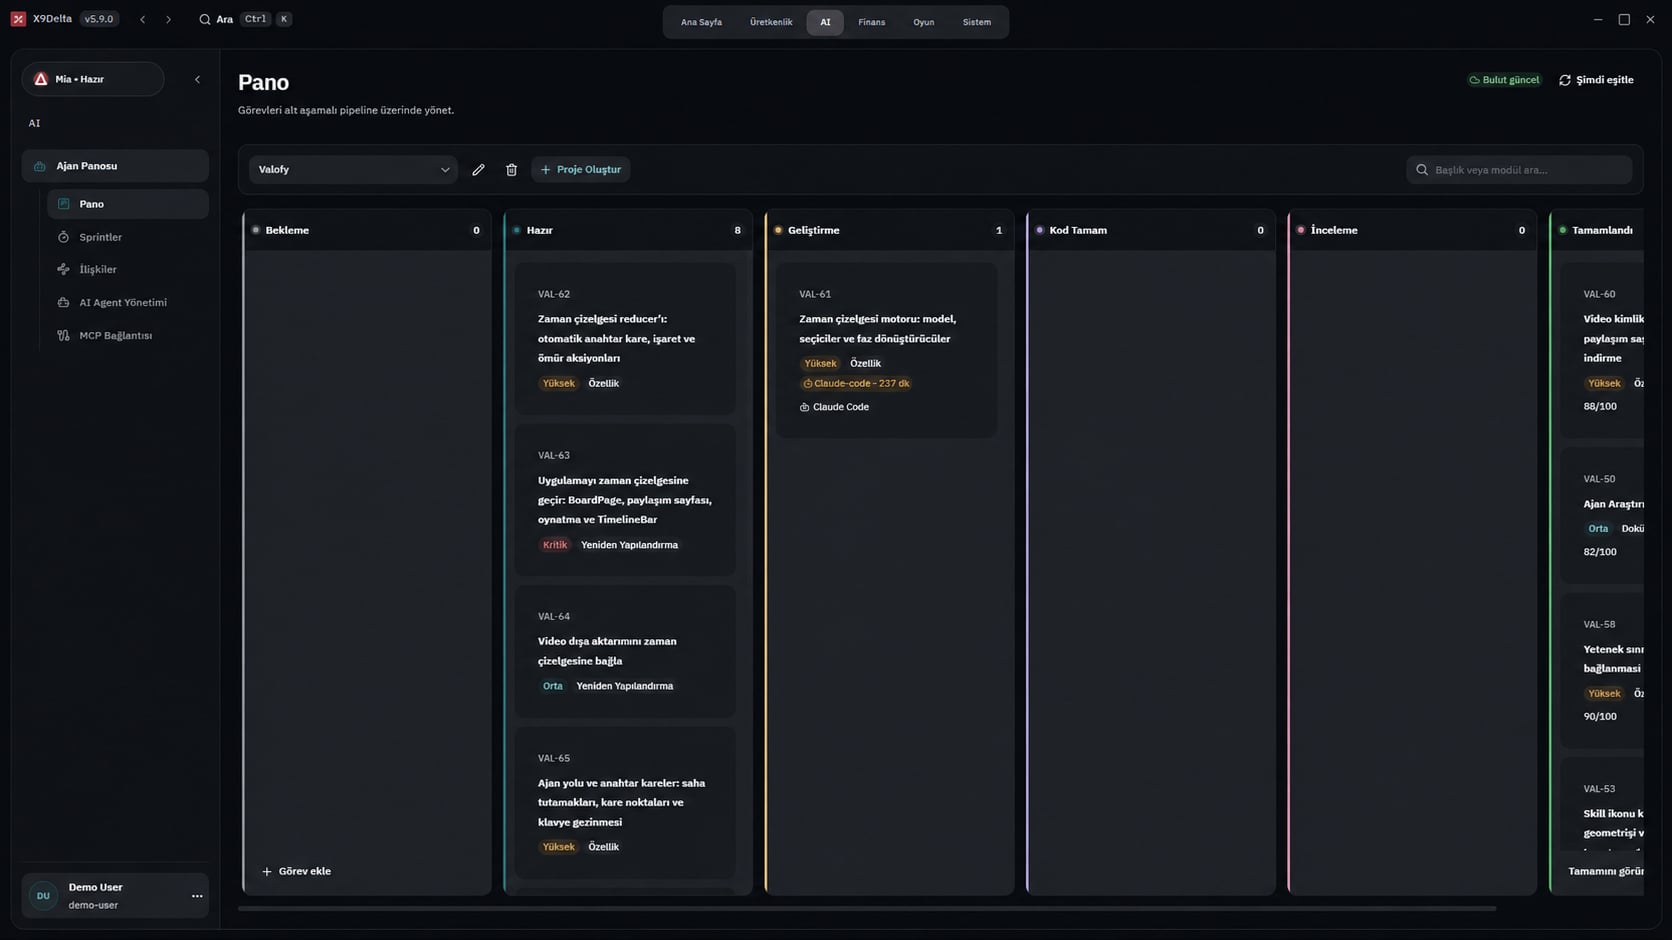Collapse the Ajan Panosu sidebar group

point(115,166)
